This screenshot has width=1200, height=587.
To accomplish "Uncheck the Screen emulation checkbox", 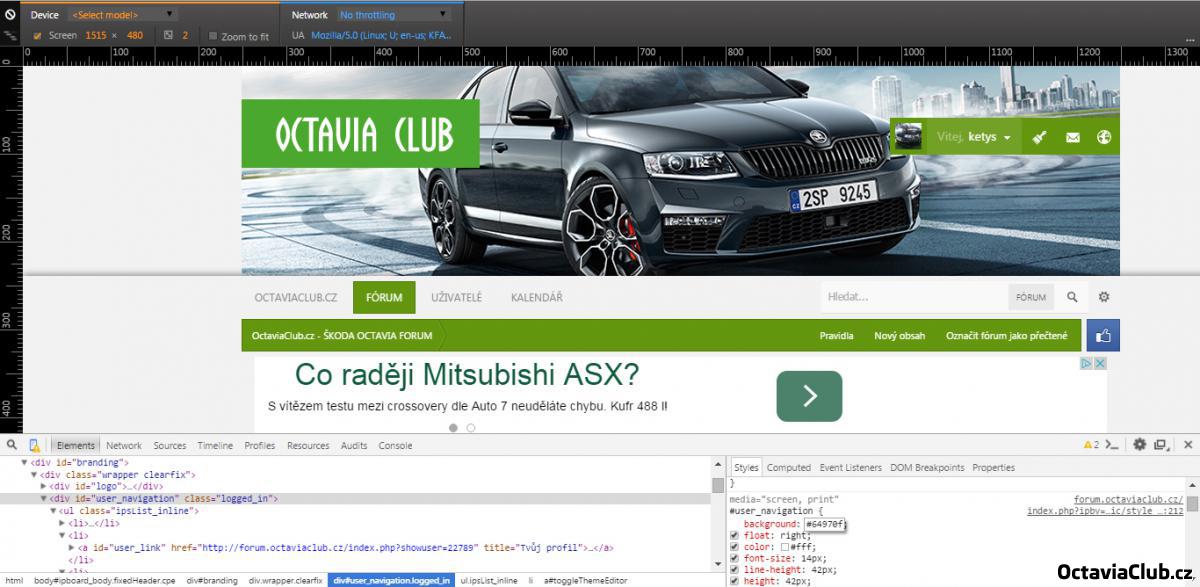I will tap(37, 36).
